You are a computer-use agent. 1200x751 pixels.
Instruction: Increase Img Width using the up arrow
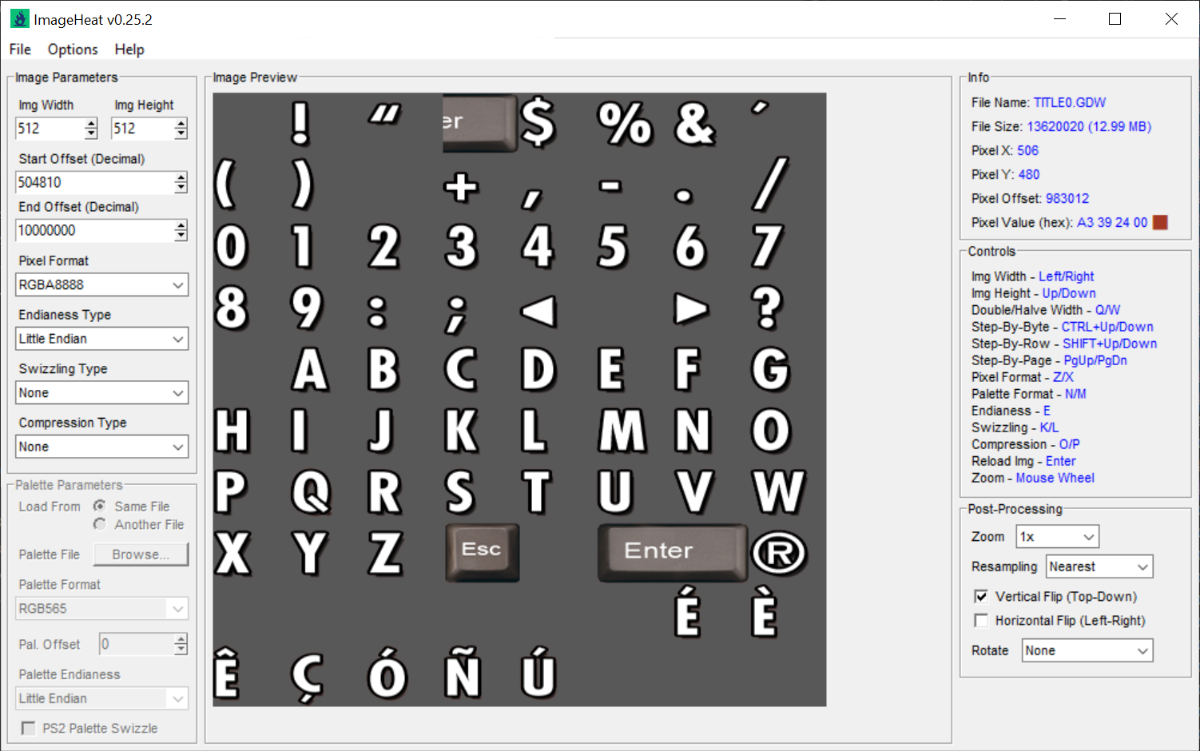tap(91, 124)
